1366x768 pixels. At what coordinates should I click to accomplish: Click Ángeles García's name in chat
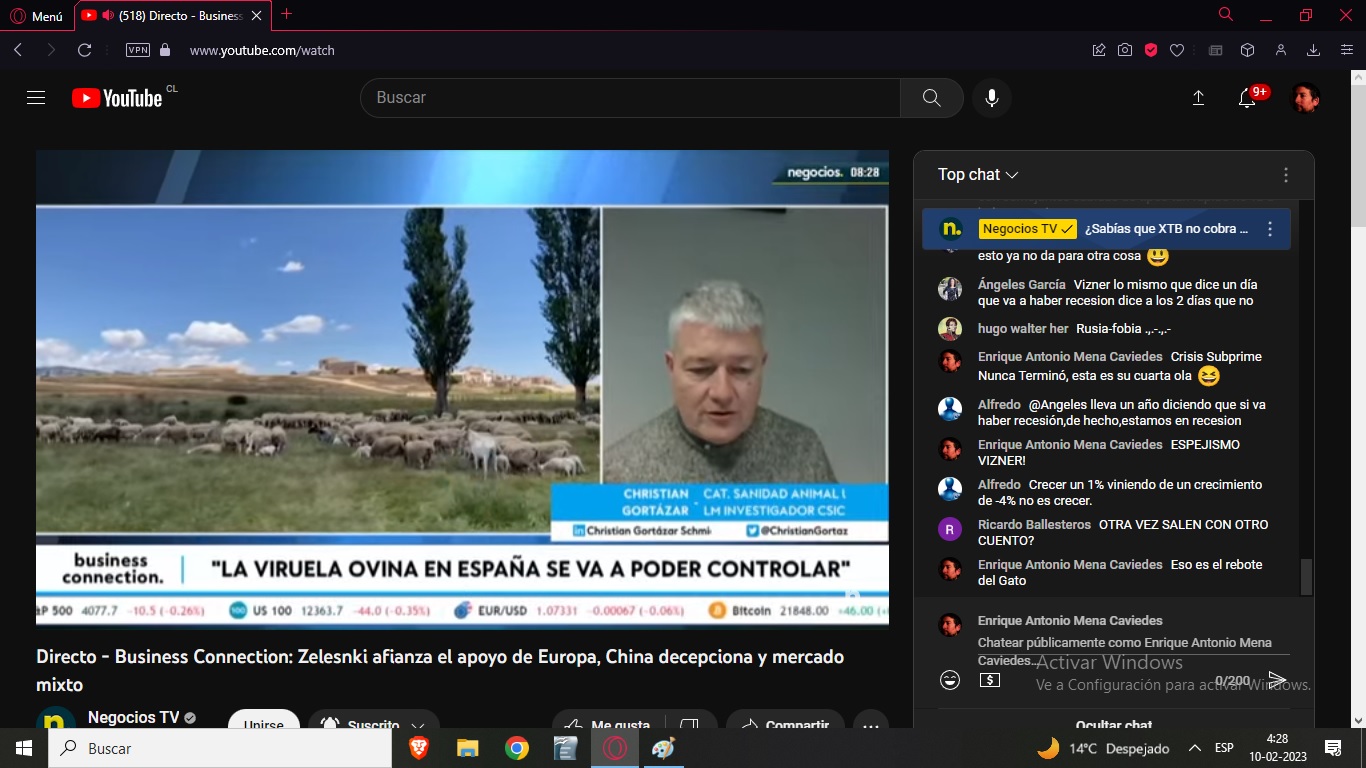tap(1022, 284)
